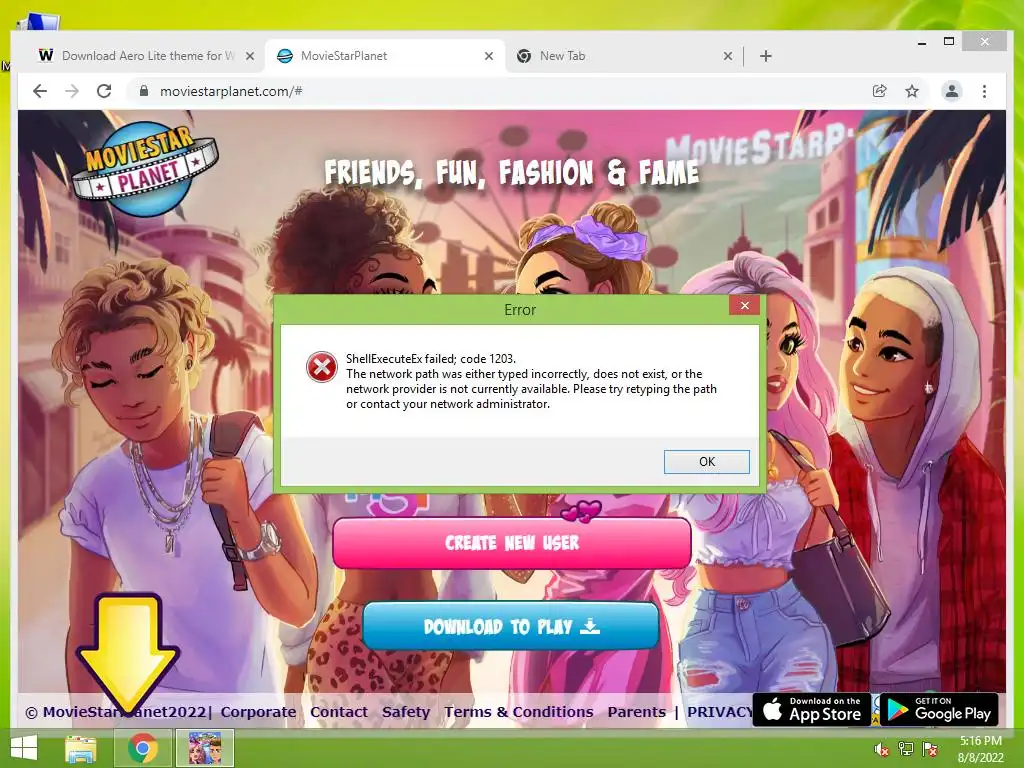
Task: Close the Error dialog with X
Action: [744, 306]
